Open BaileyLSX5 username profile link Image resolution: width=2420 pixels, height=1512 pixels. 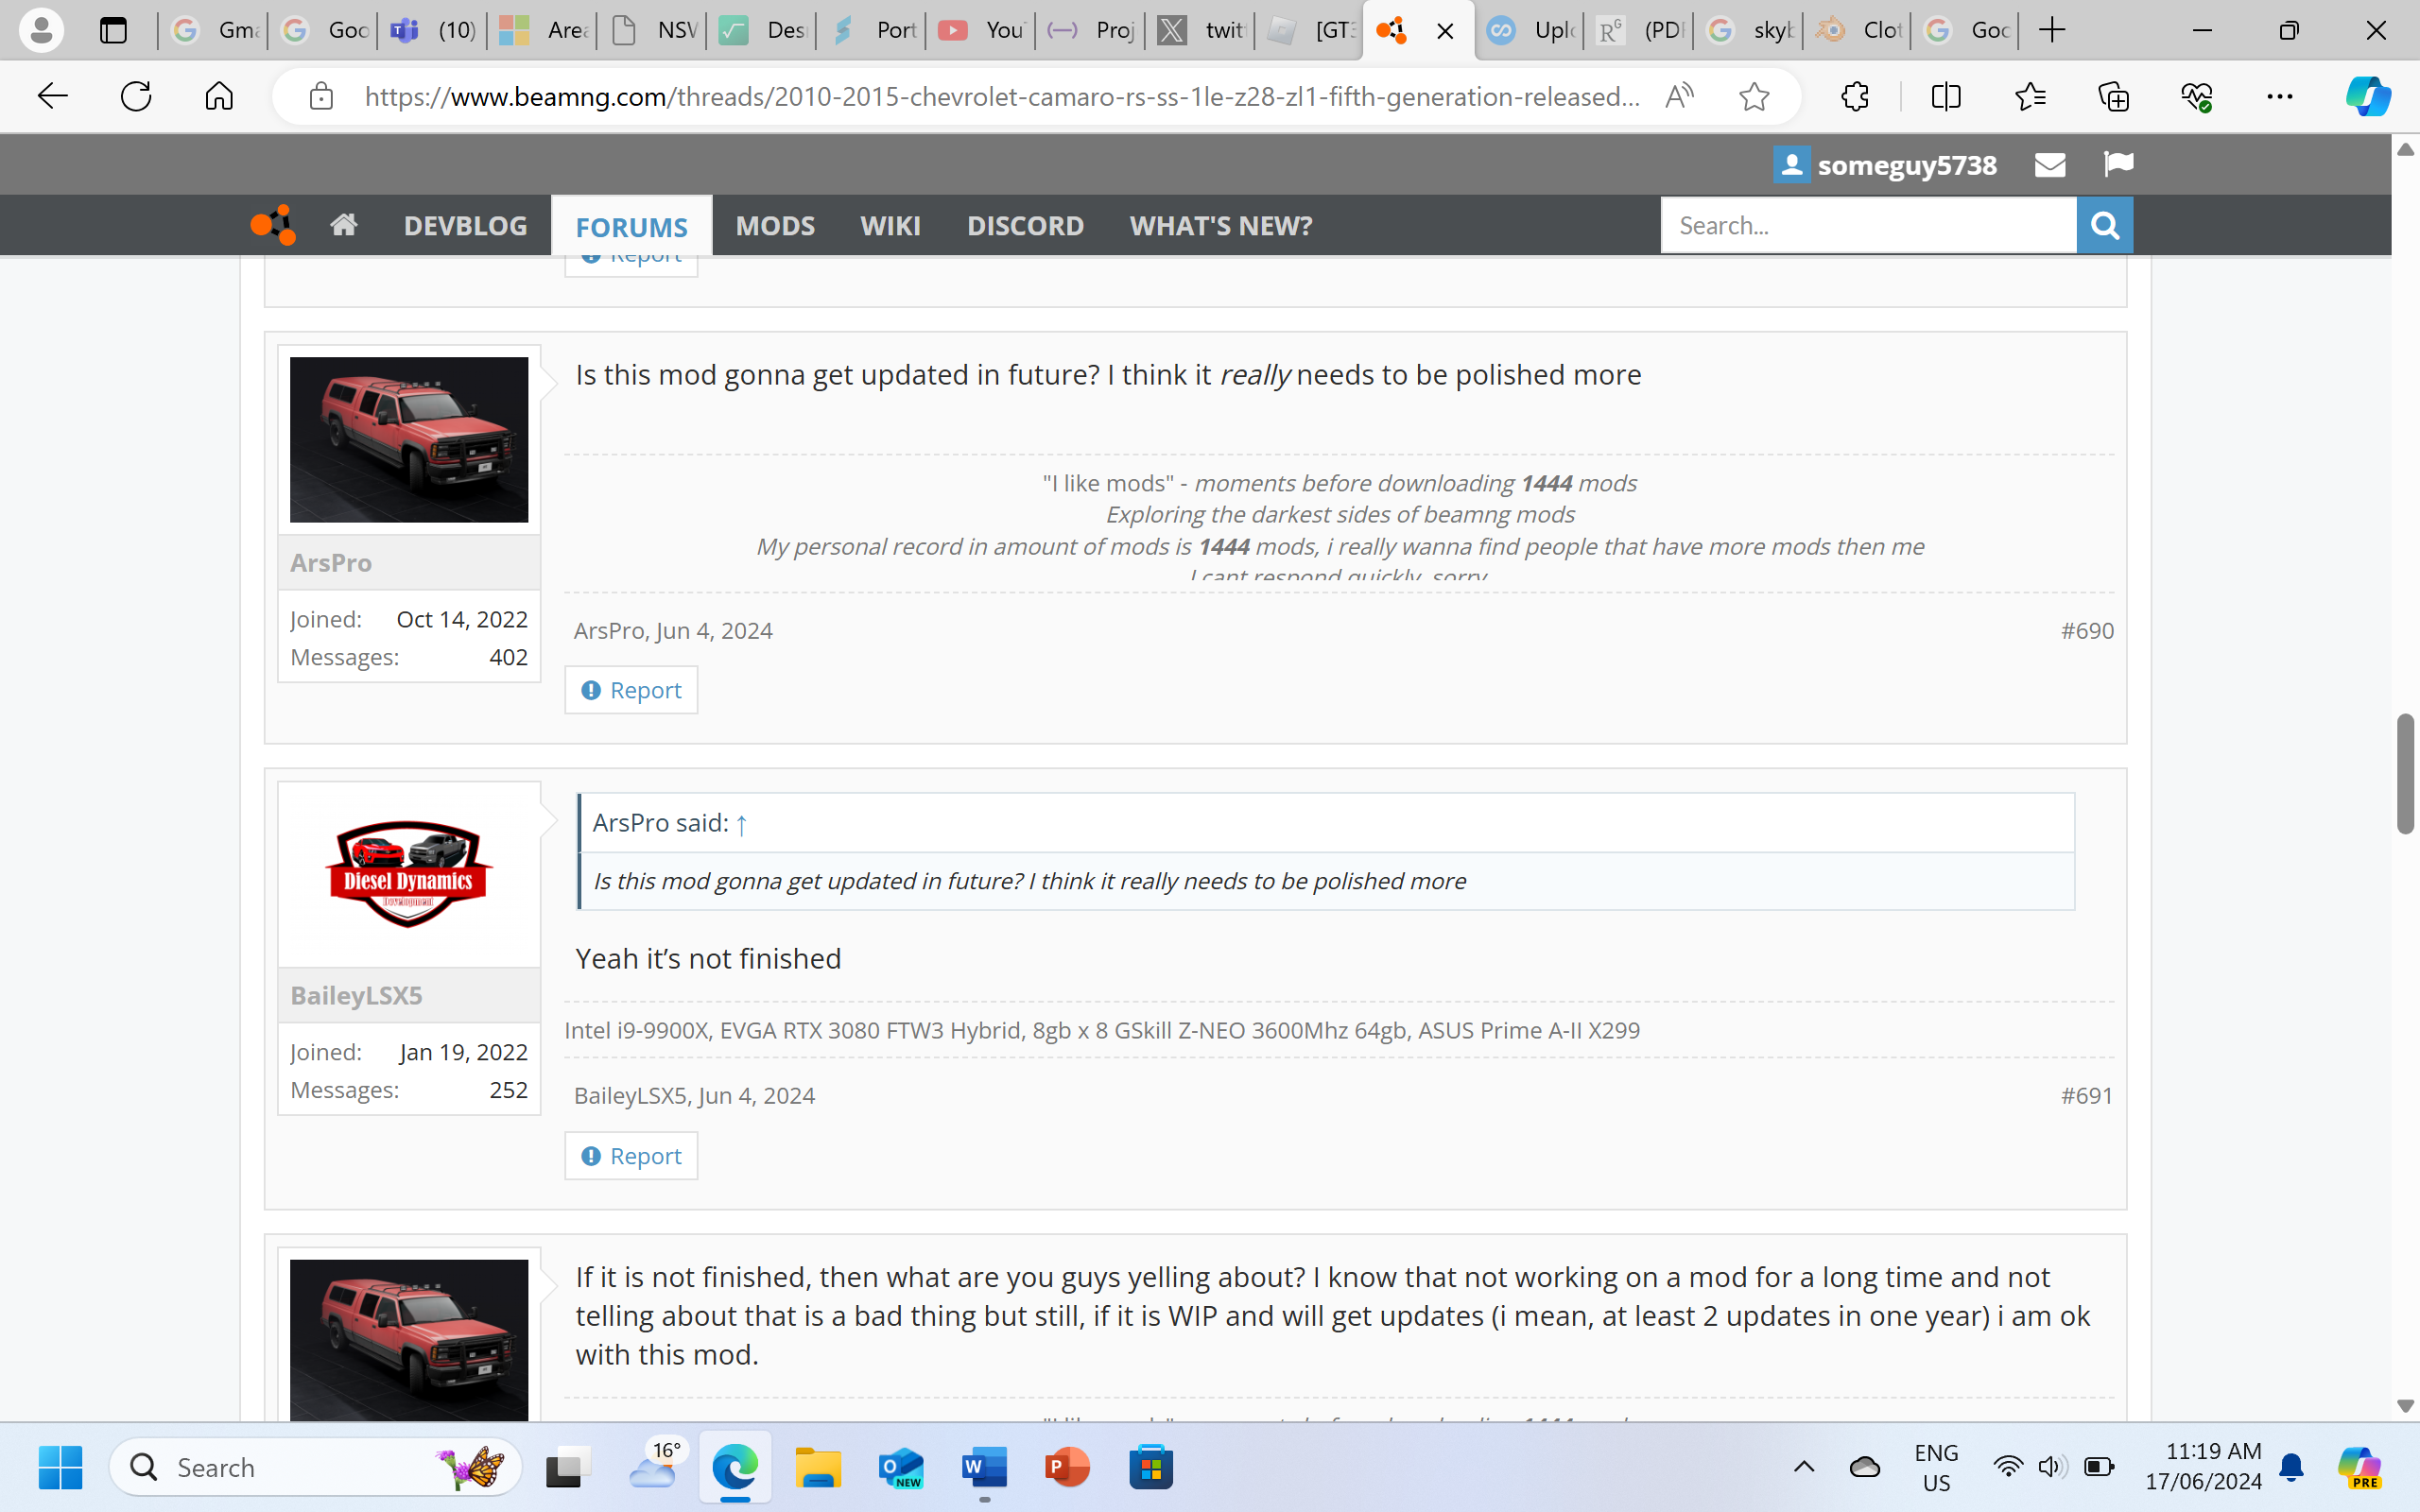pos(356,995)
